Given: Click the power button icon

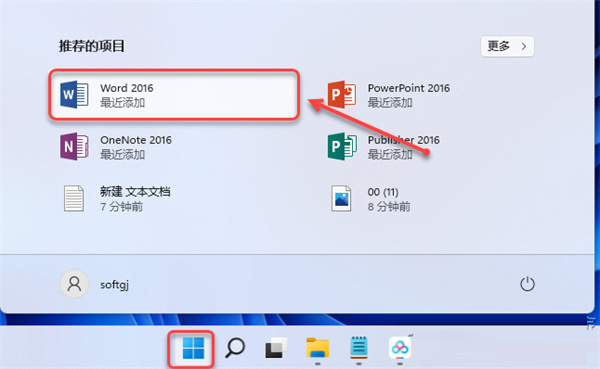Looking at the screenshot, I should [527, 284].
